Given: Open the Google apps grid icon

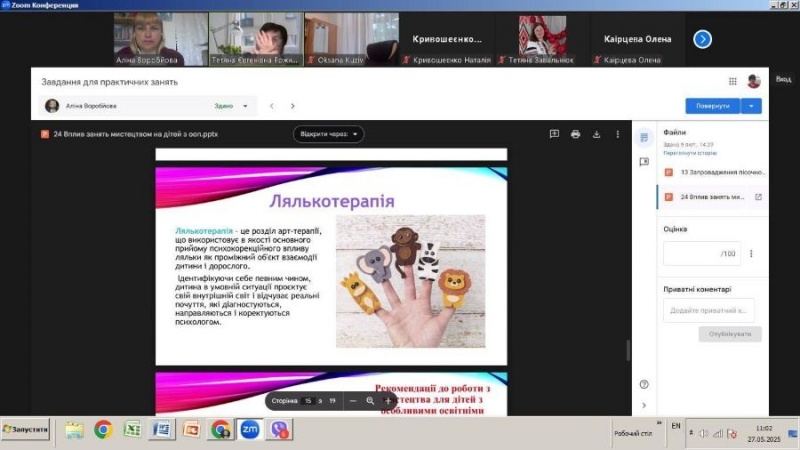Looking at the screenshot, I should tap(733, 81).
